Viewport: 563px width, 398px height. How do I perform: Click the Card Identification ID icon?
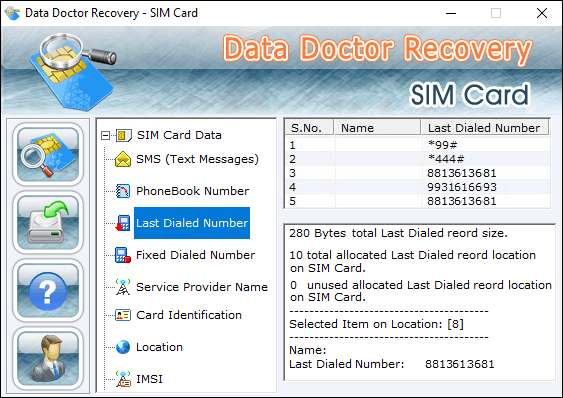pyautogui.click(x=123, y=315)
